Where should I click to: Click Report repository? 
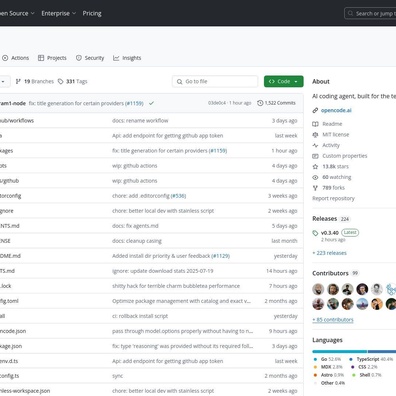coord(333,198)
